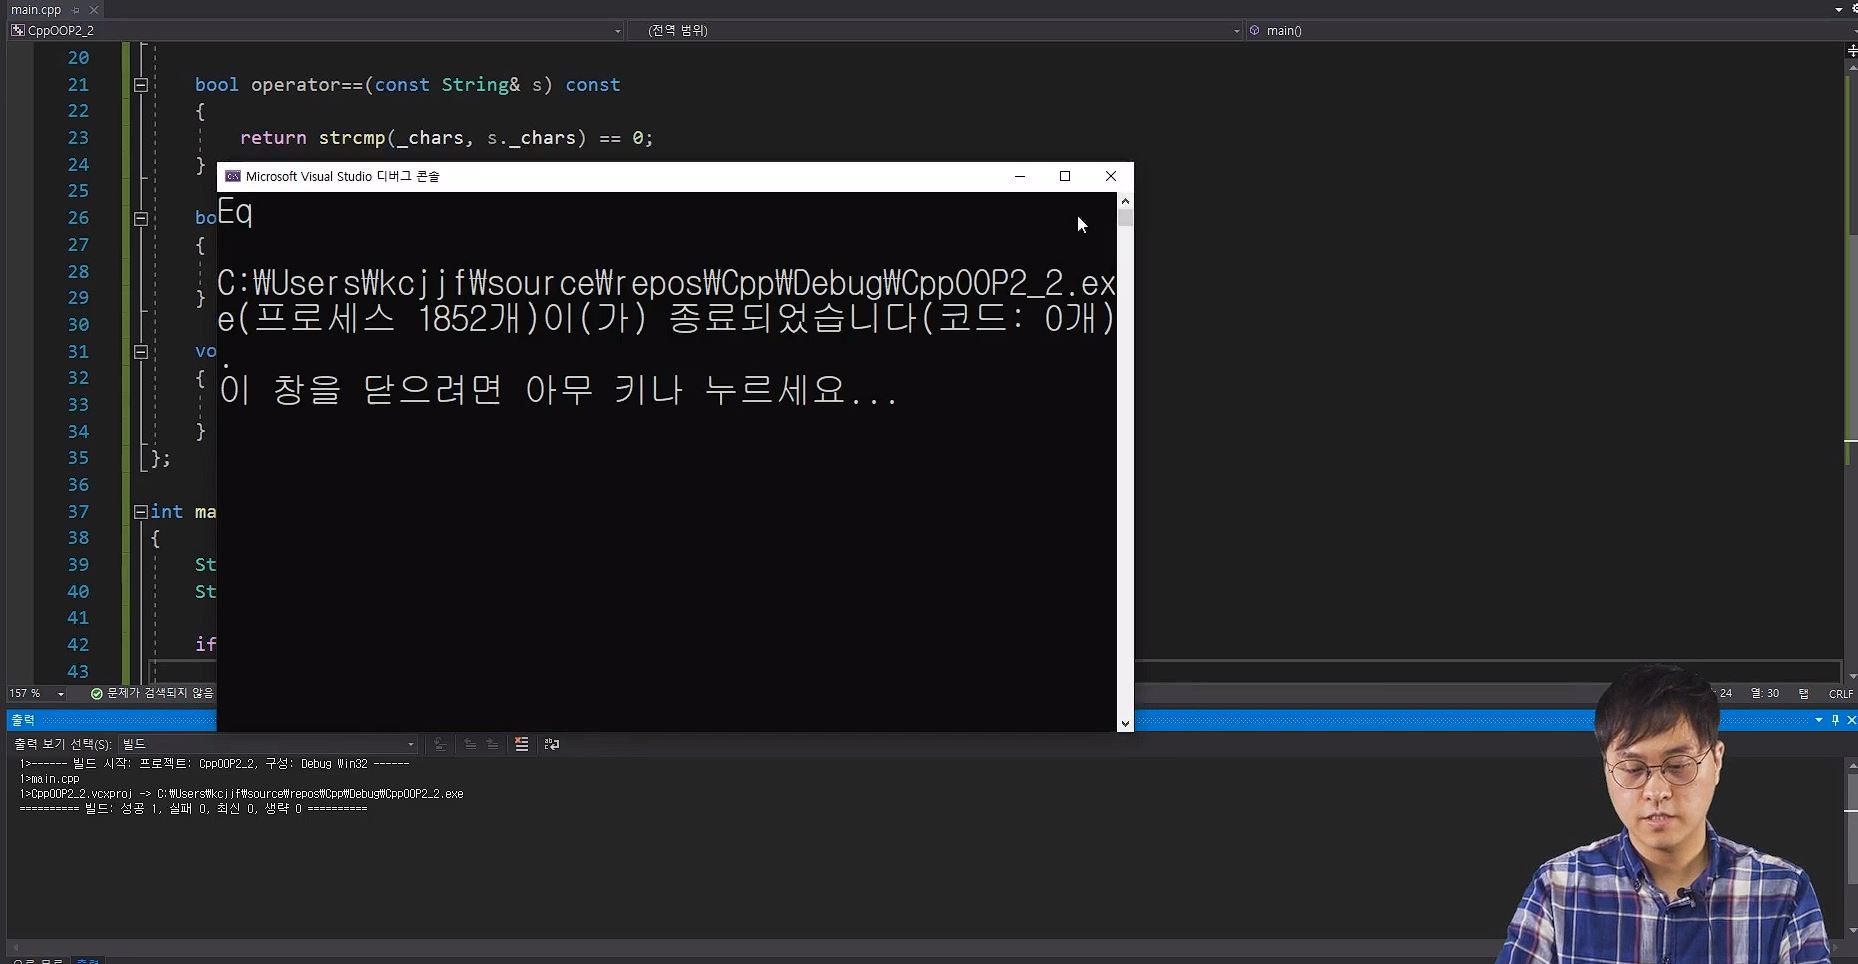The image size is (1858, 964).
Task: Click the find message in code icon
Action: pos(440,744)
